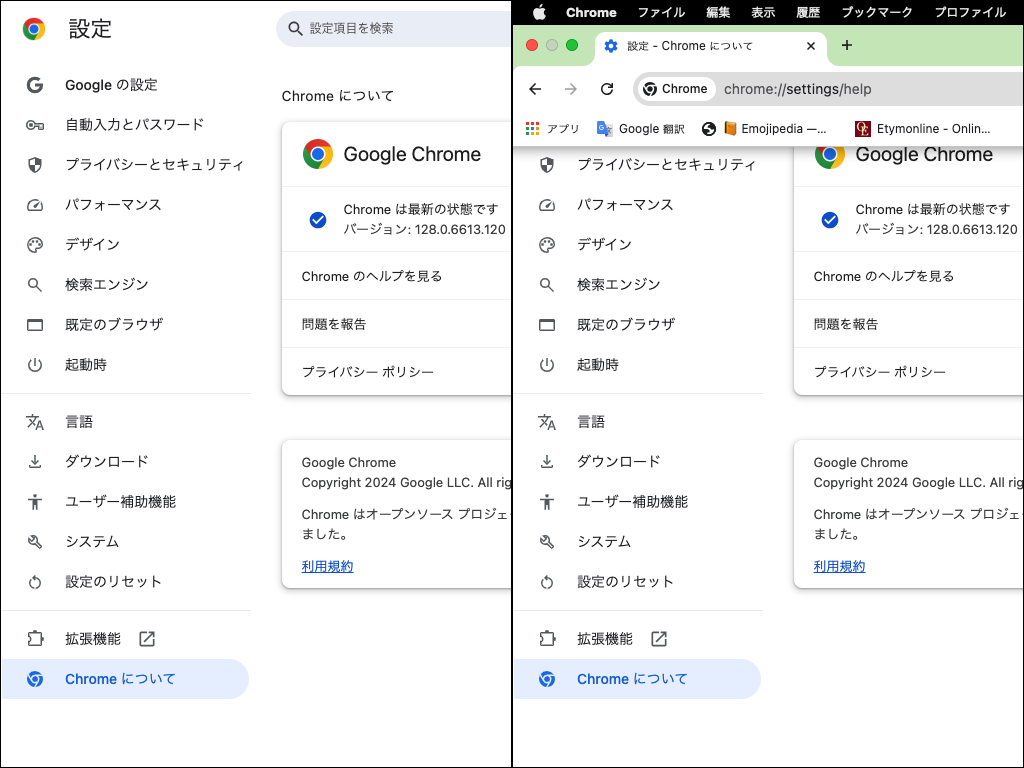Click the browser back arrow
The width and height of the screenshot is (1024, 768).
click(535, 89)
